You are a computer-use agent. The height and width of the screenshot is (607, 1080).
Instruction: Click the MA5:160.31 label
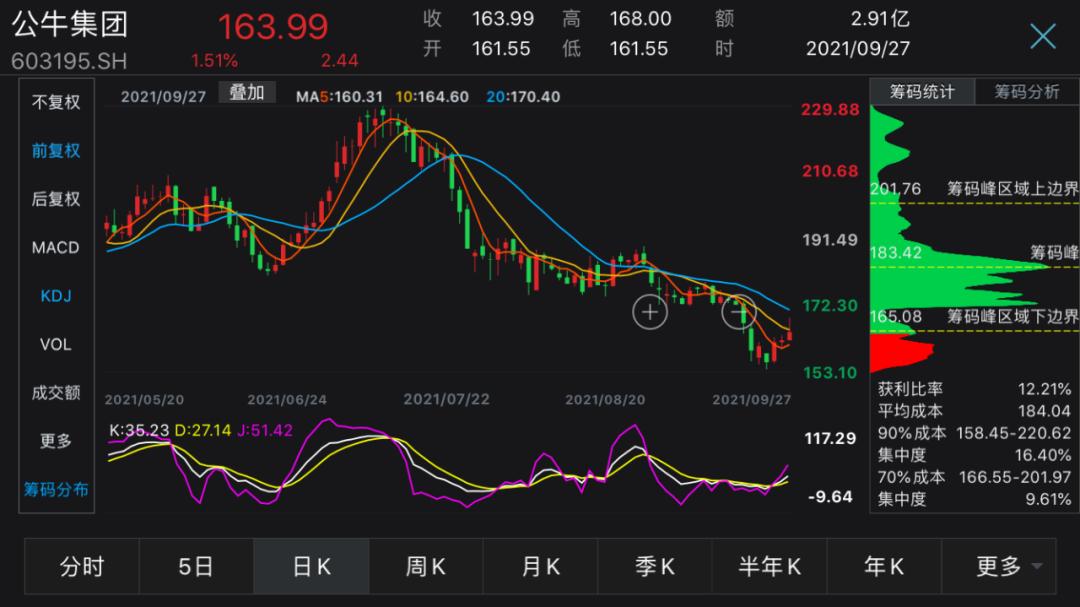tap(339, 97)
